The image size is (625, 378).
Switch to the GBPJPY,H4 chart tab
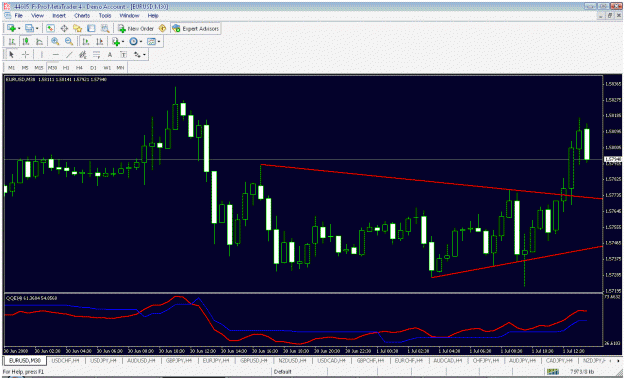point(179,360)
